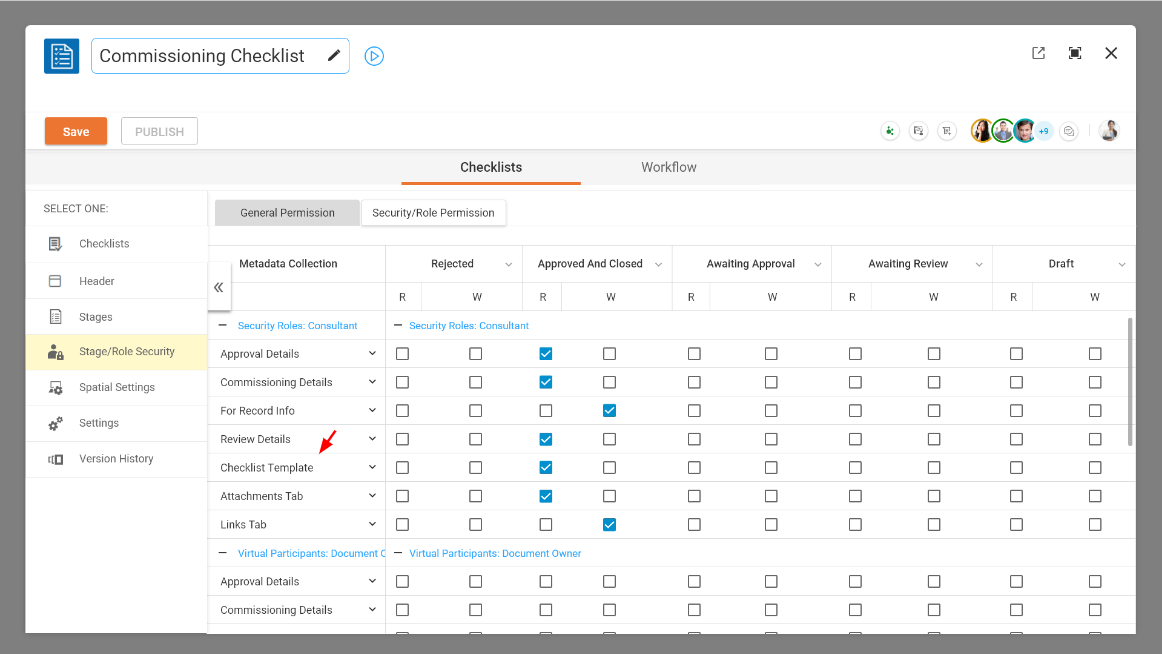Open the current user profile avatar
The width and height of the screenshot is (1162, 654).
tap(1109, 131)
